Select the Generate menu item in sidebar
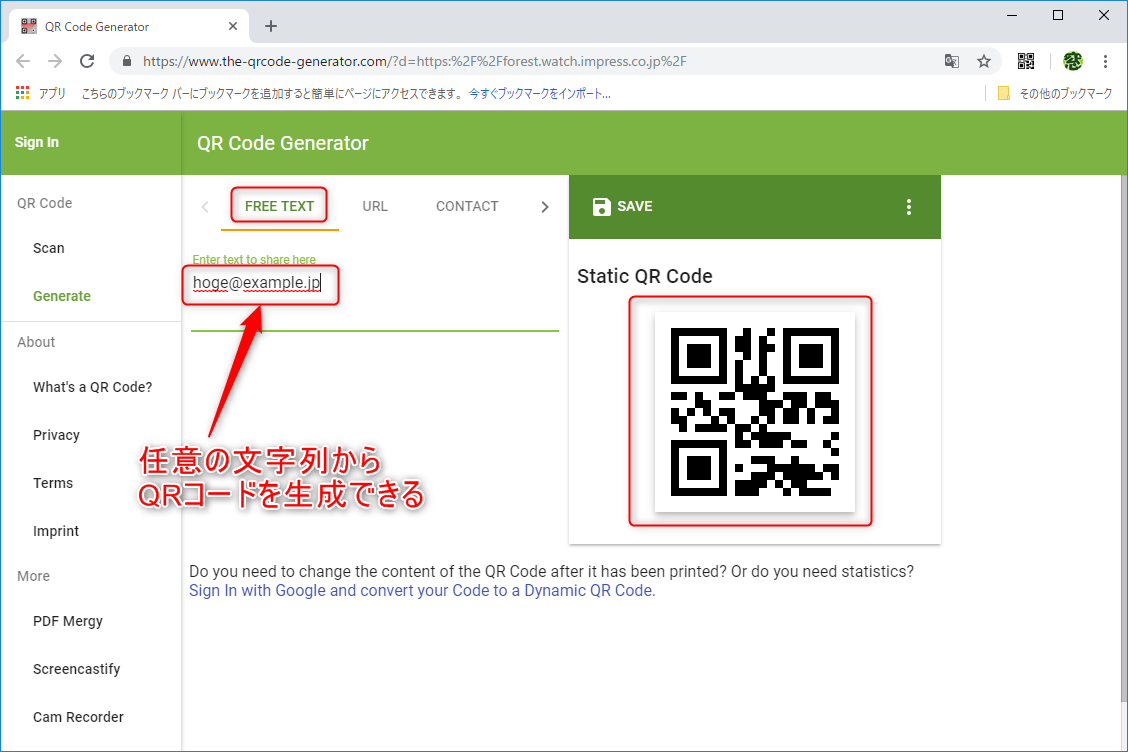 (x=61, y=295)
